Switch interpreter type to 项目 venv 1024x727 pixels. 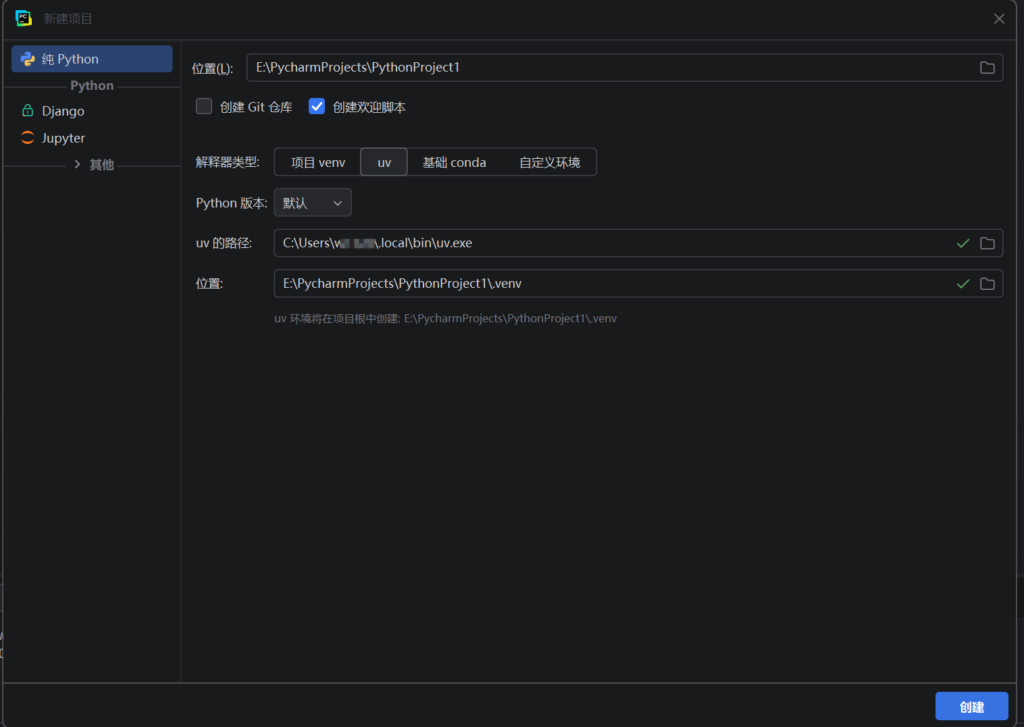(317, 163)
